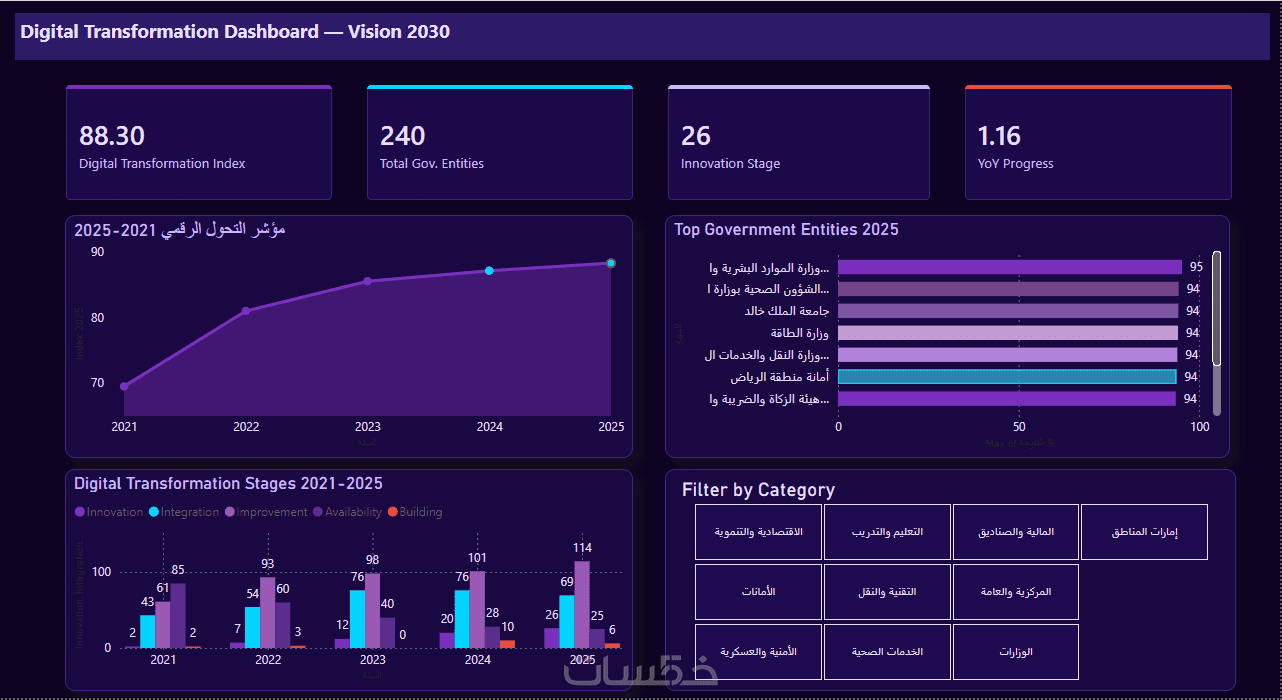Filter by إمارات المناطق category
The width and height of the screenshot is (1282, 700).
click(x=1144, y=532)
